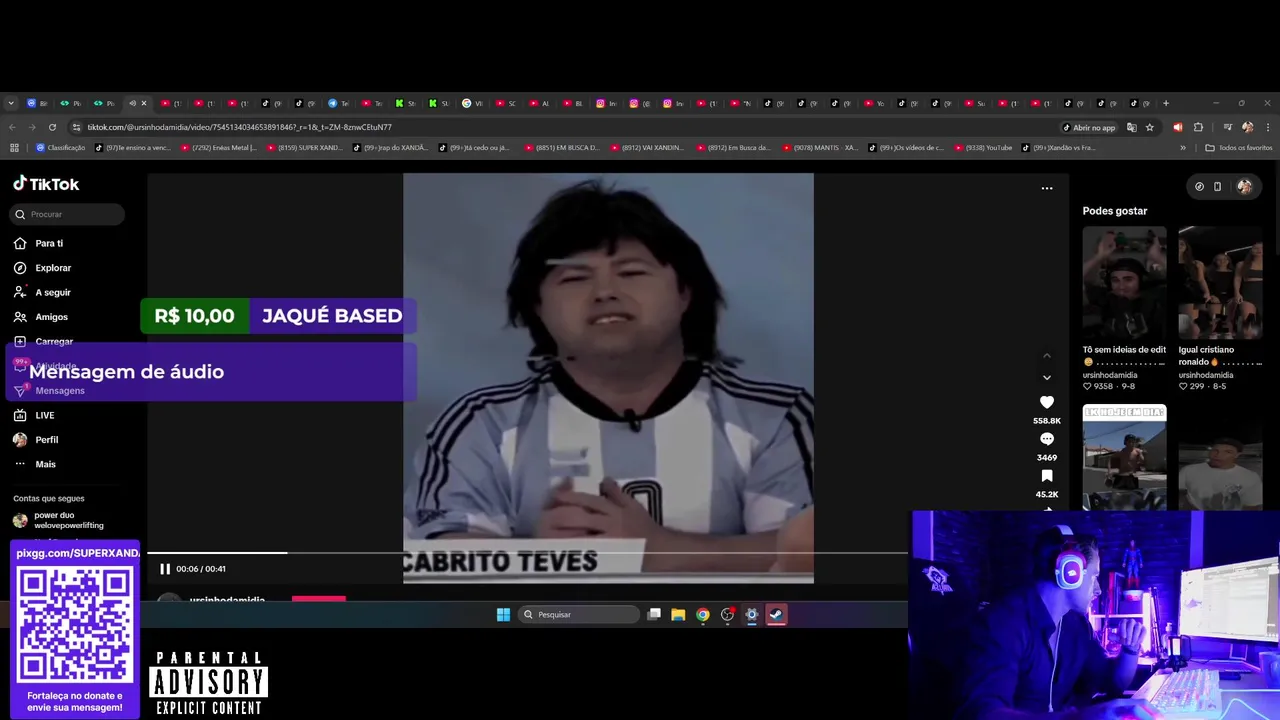Open the '(9338) YouTube' bookmark

pyautogui.click(x=983, y=148)
